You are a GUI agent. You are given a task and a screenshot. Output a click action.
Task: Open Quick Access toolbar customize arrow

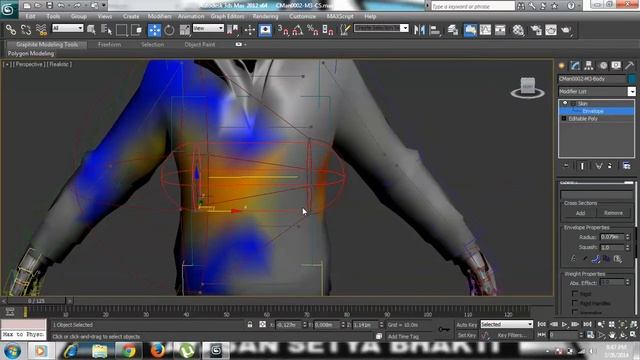click(x=104, y=5)
